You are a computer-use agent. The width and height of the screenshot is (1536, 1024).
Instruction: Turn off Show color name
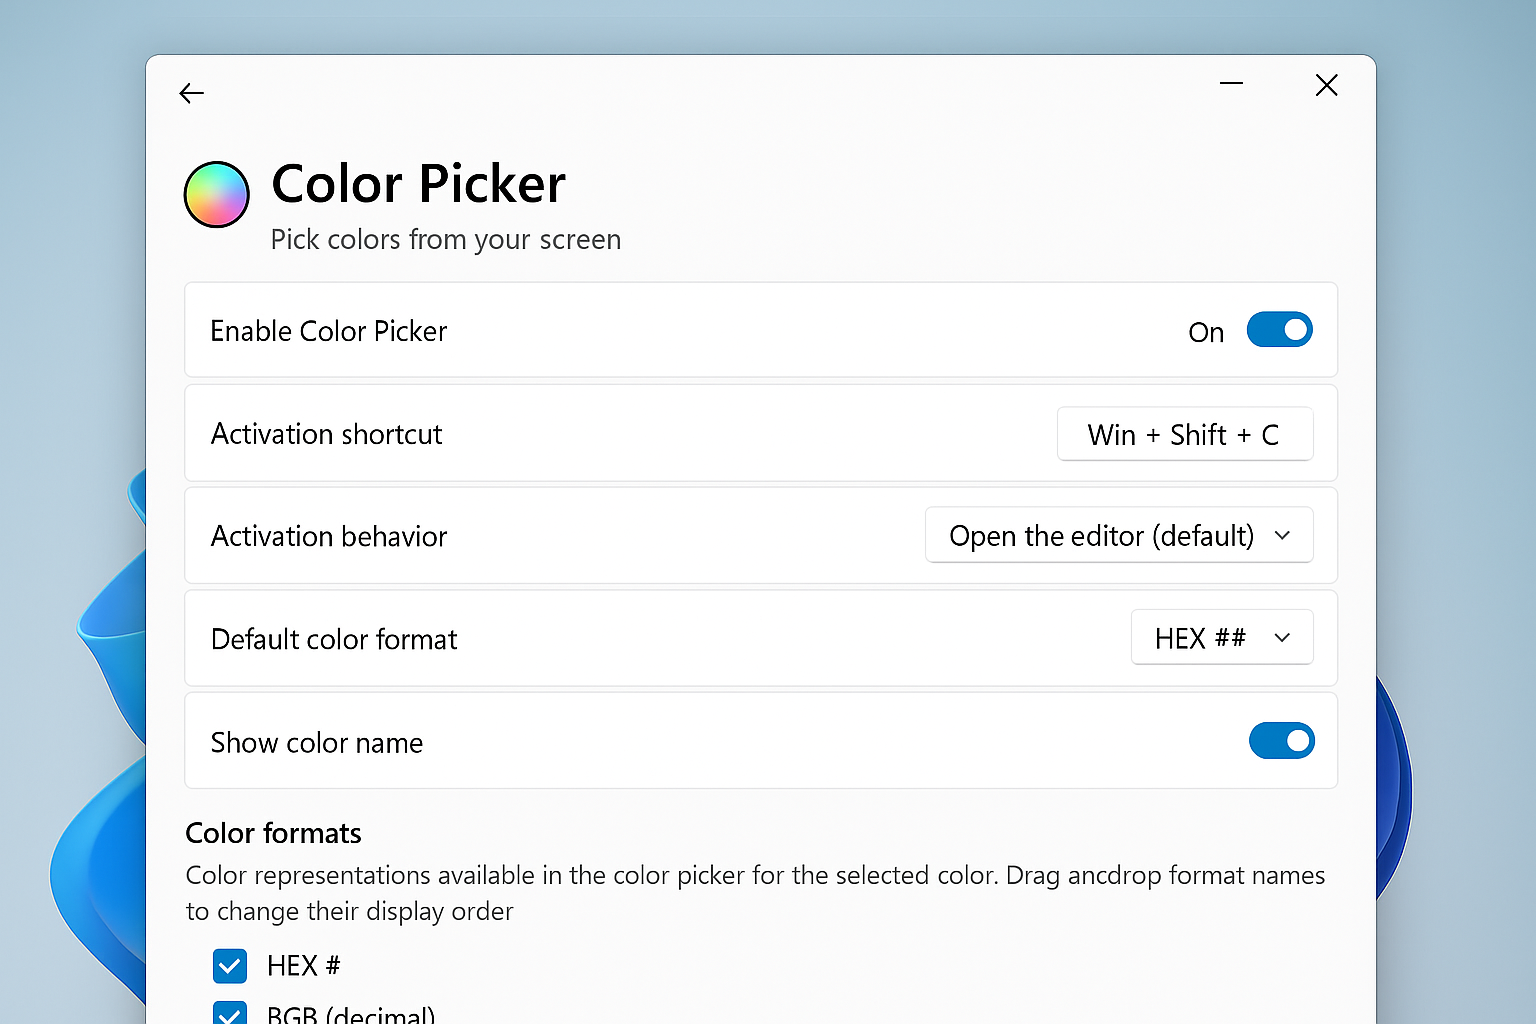click(x=1282, y=741)
